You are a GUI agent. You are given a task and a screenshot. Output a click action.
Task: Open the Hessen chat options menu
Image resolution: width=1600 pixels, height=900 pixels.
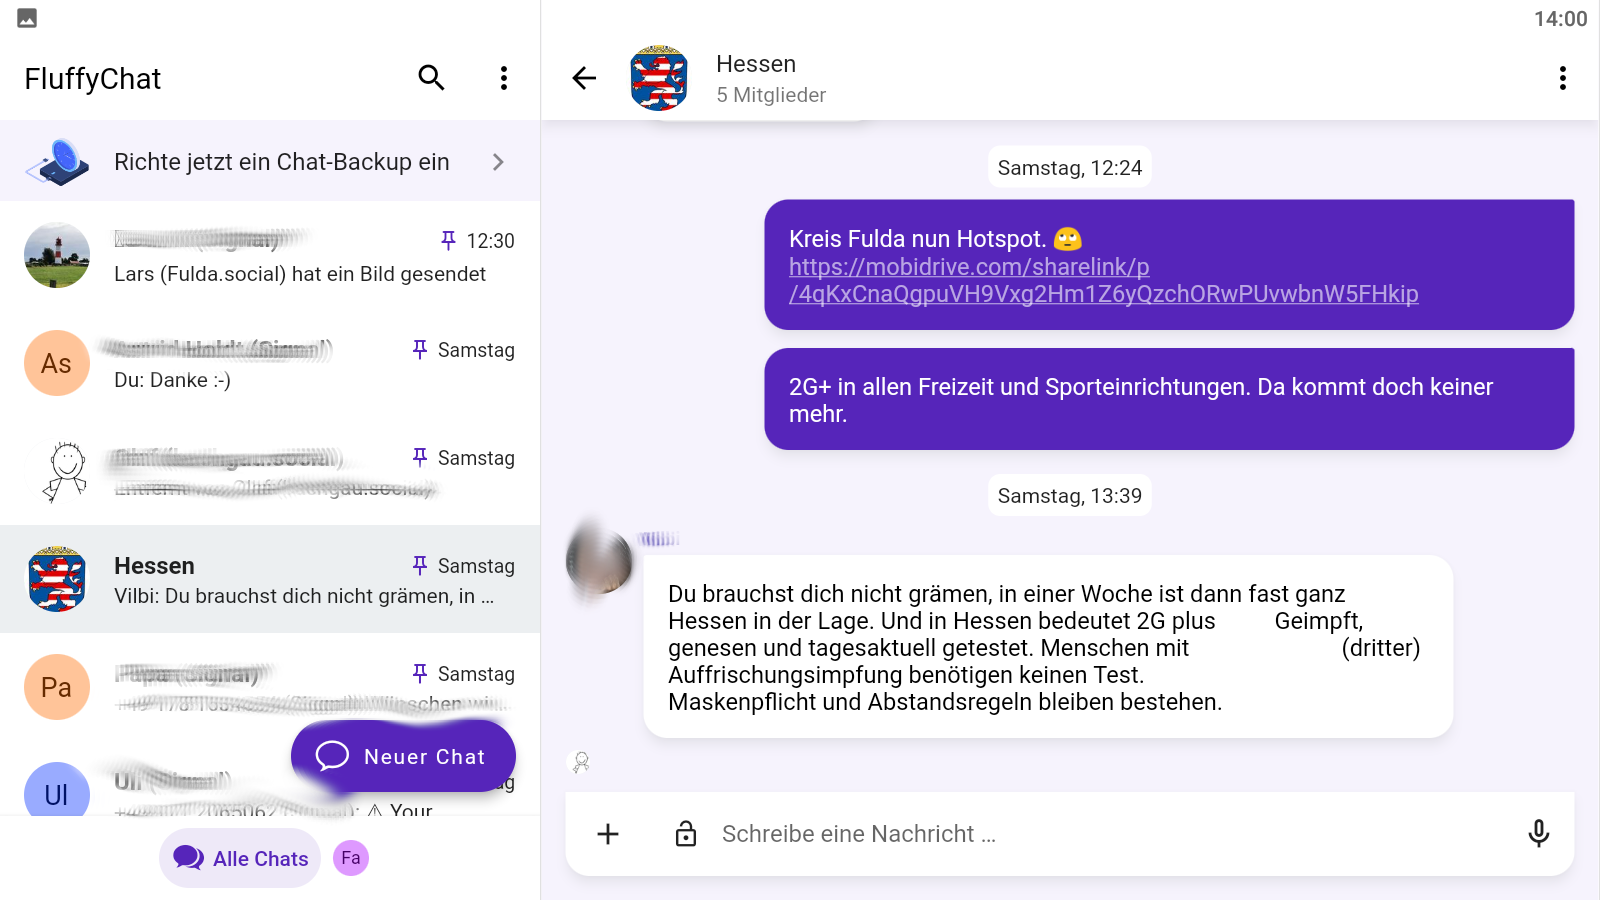click(x=1563, y=78)
